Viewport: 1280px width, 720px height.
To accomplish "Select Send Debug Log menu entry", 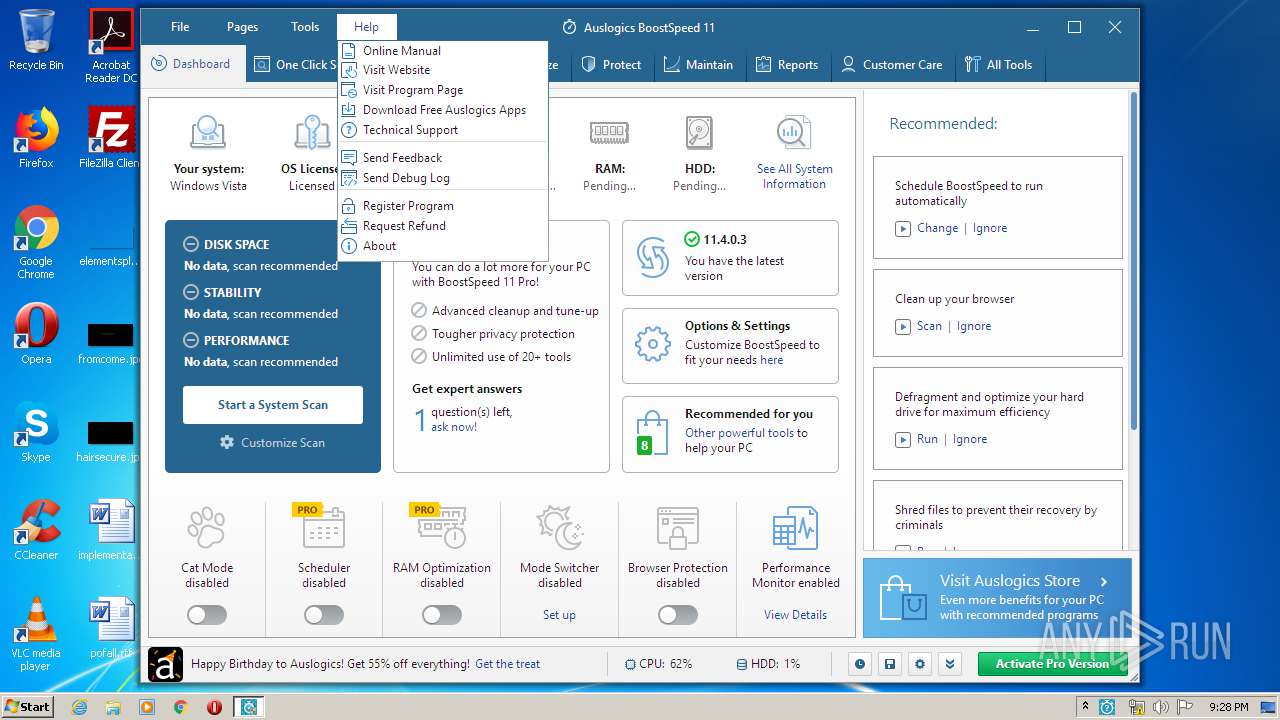I will pyautogui.click(x=442, y=178).
